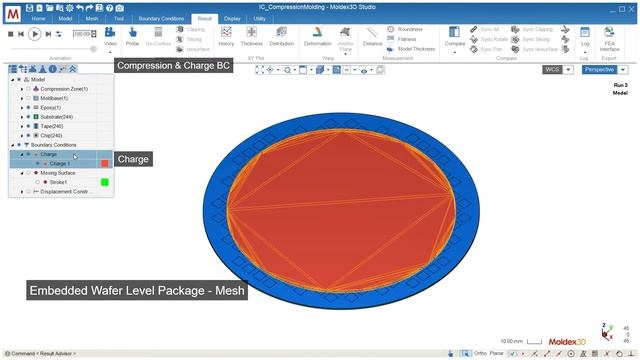
Task: Switch to the Utility tab
Action: 259,19
